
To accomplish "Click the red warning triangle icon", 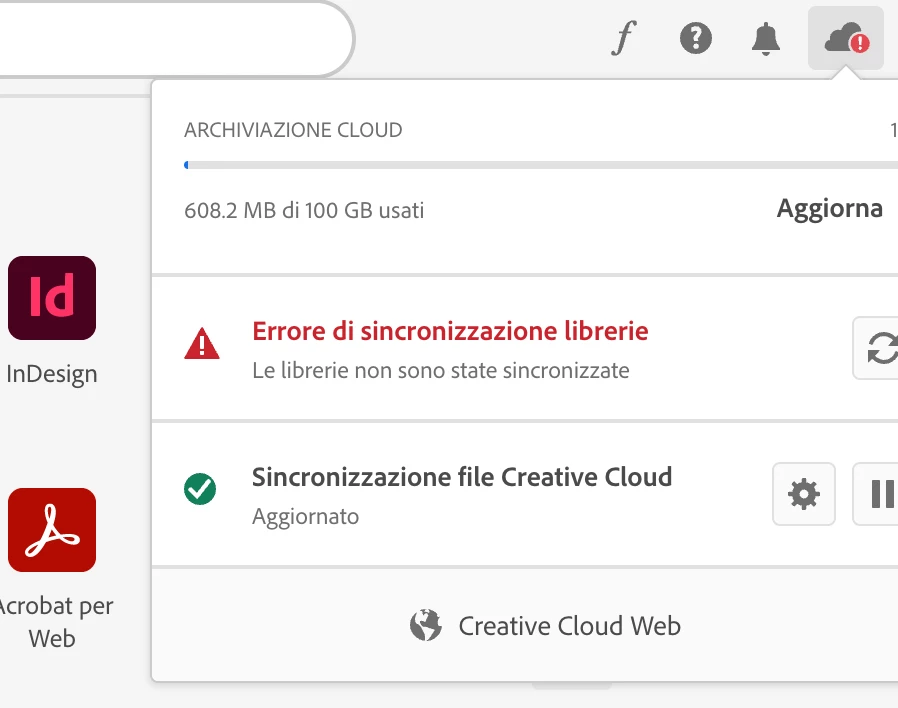I will (x=202, y=344).
